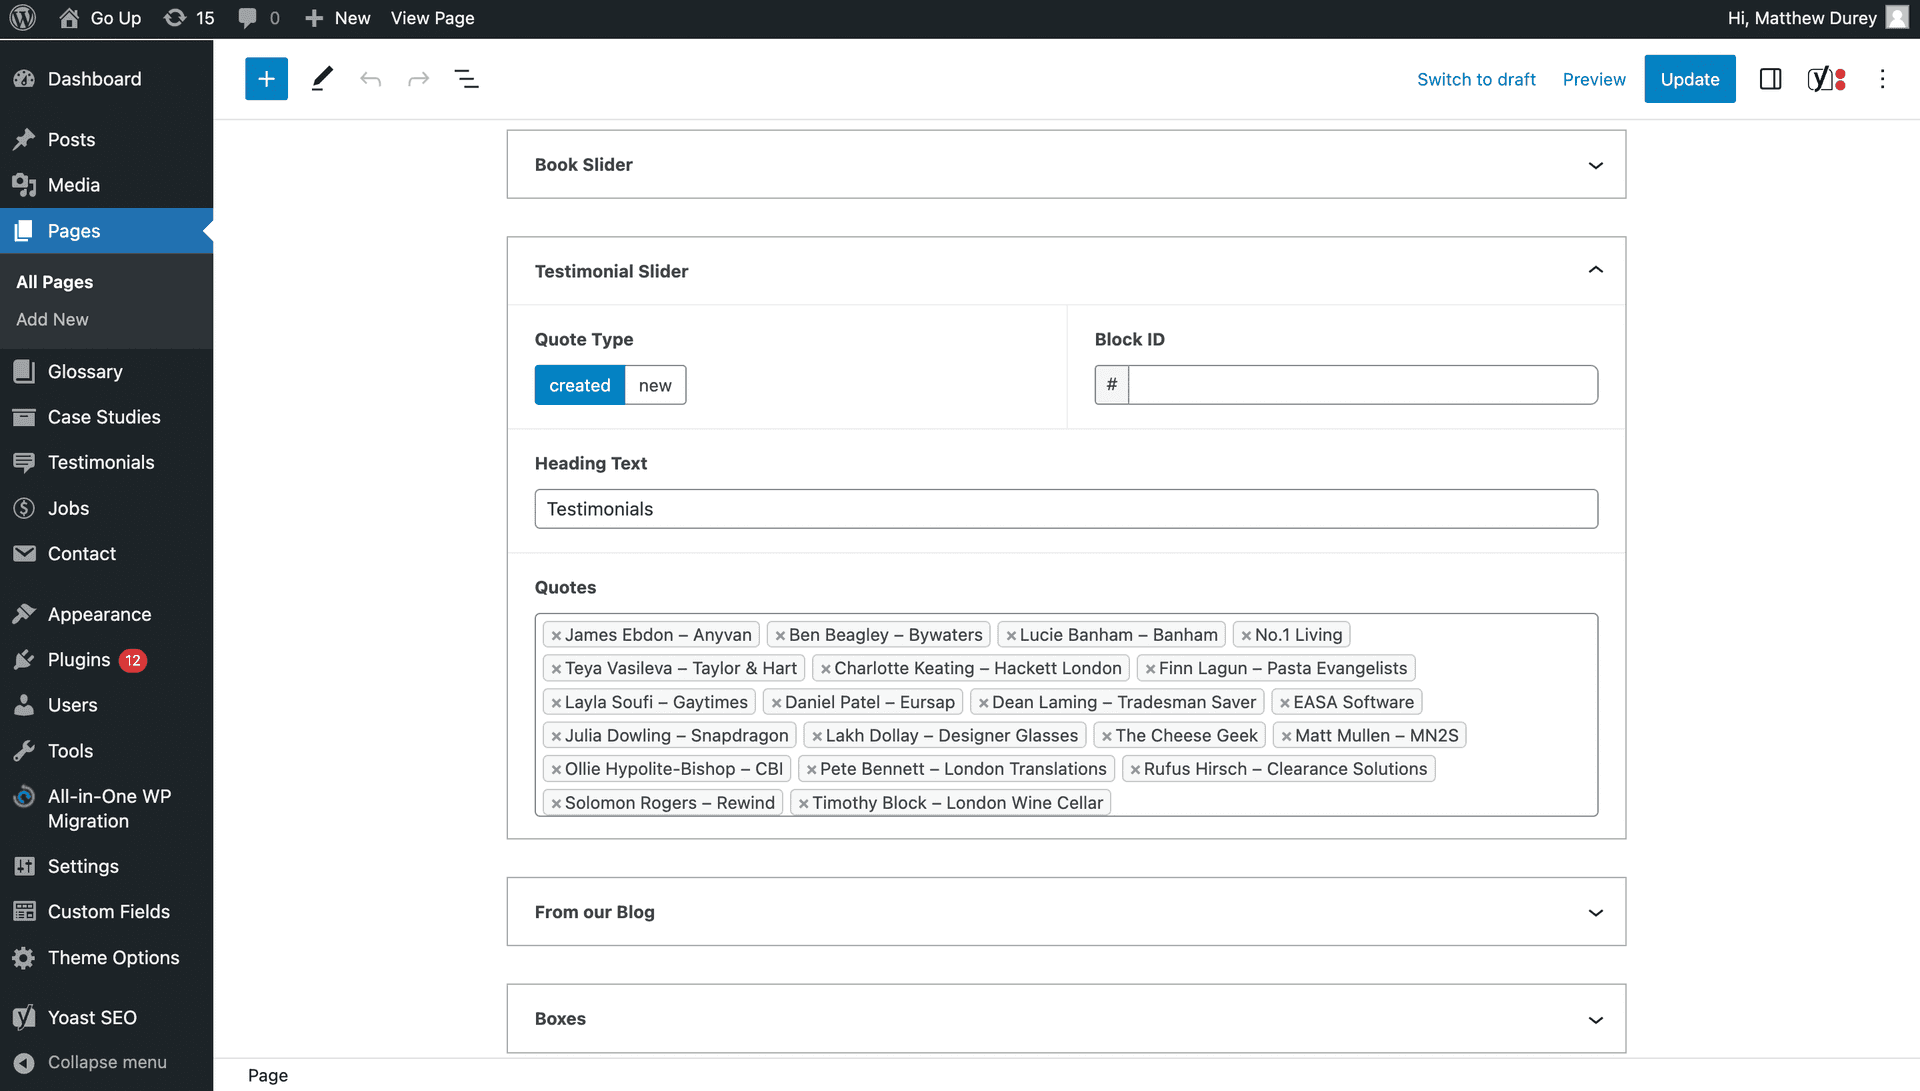Open the View Page link

click(x=432, y=18)
